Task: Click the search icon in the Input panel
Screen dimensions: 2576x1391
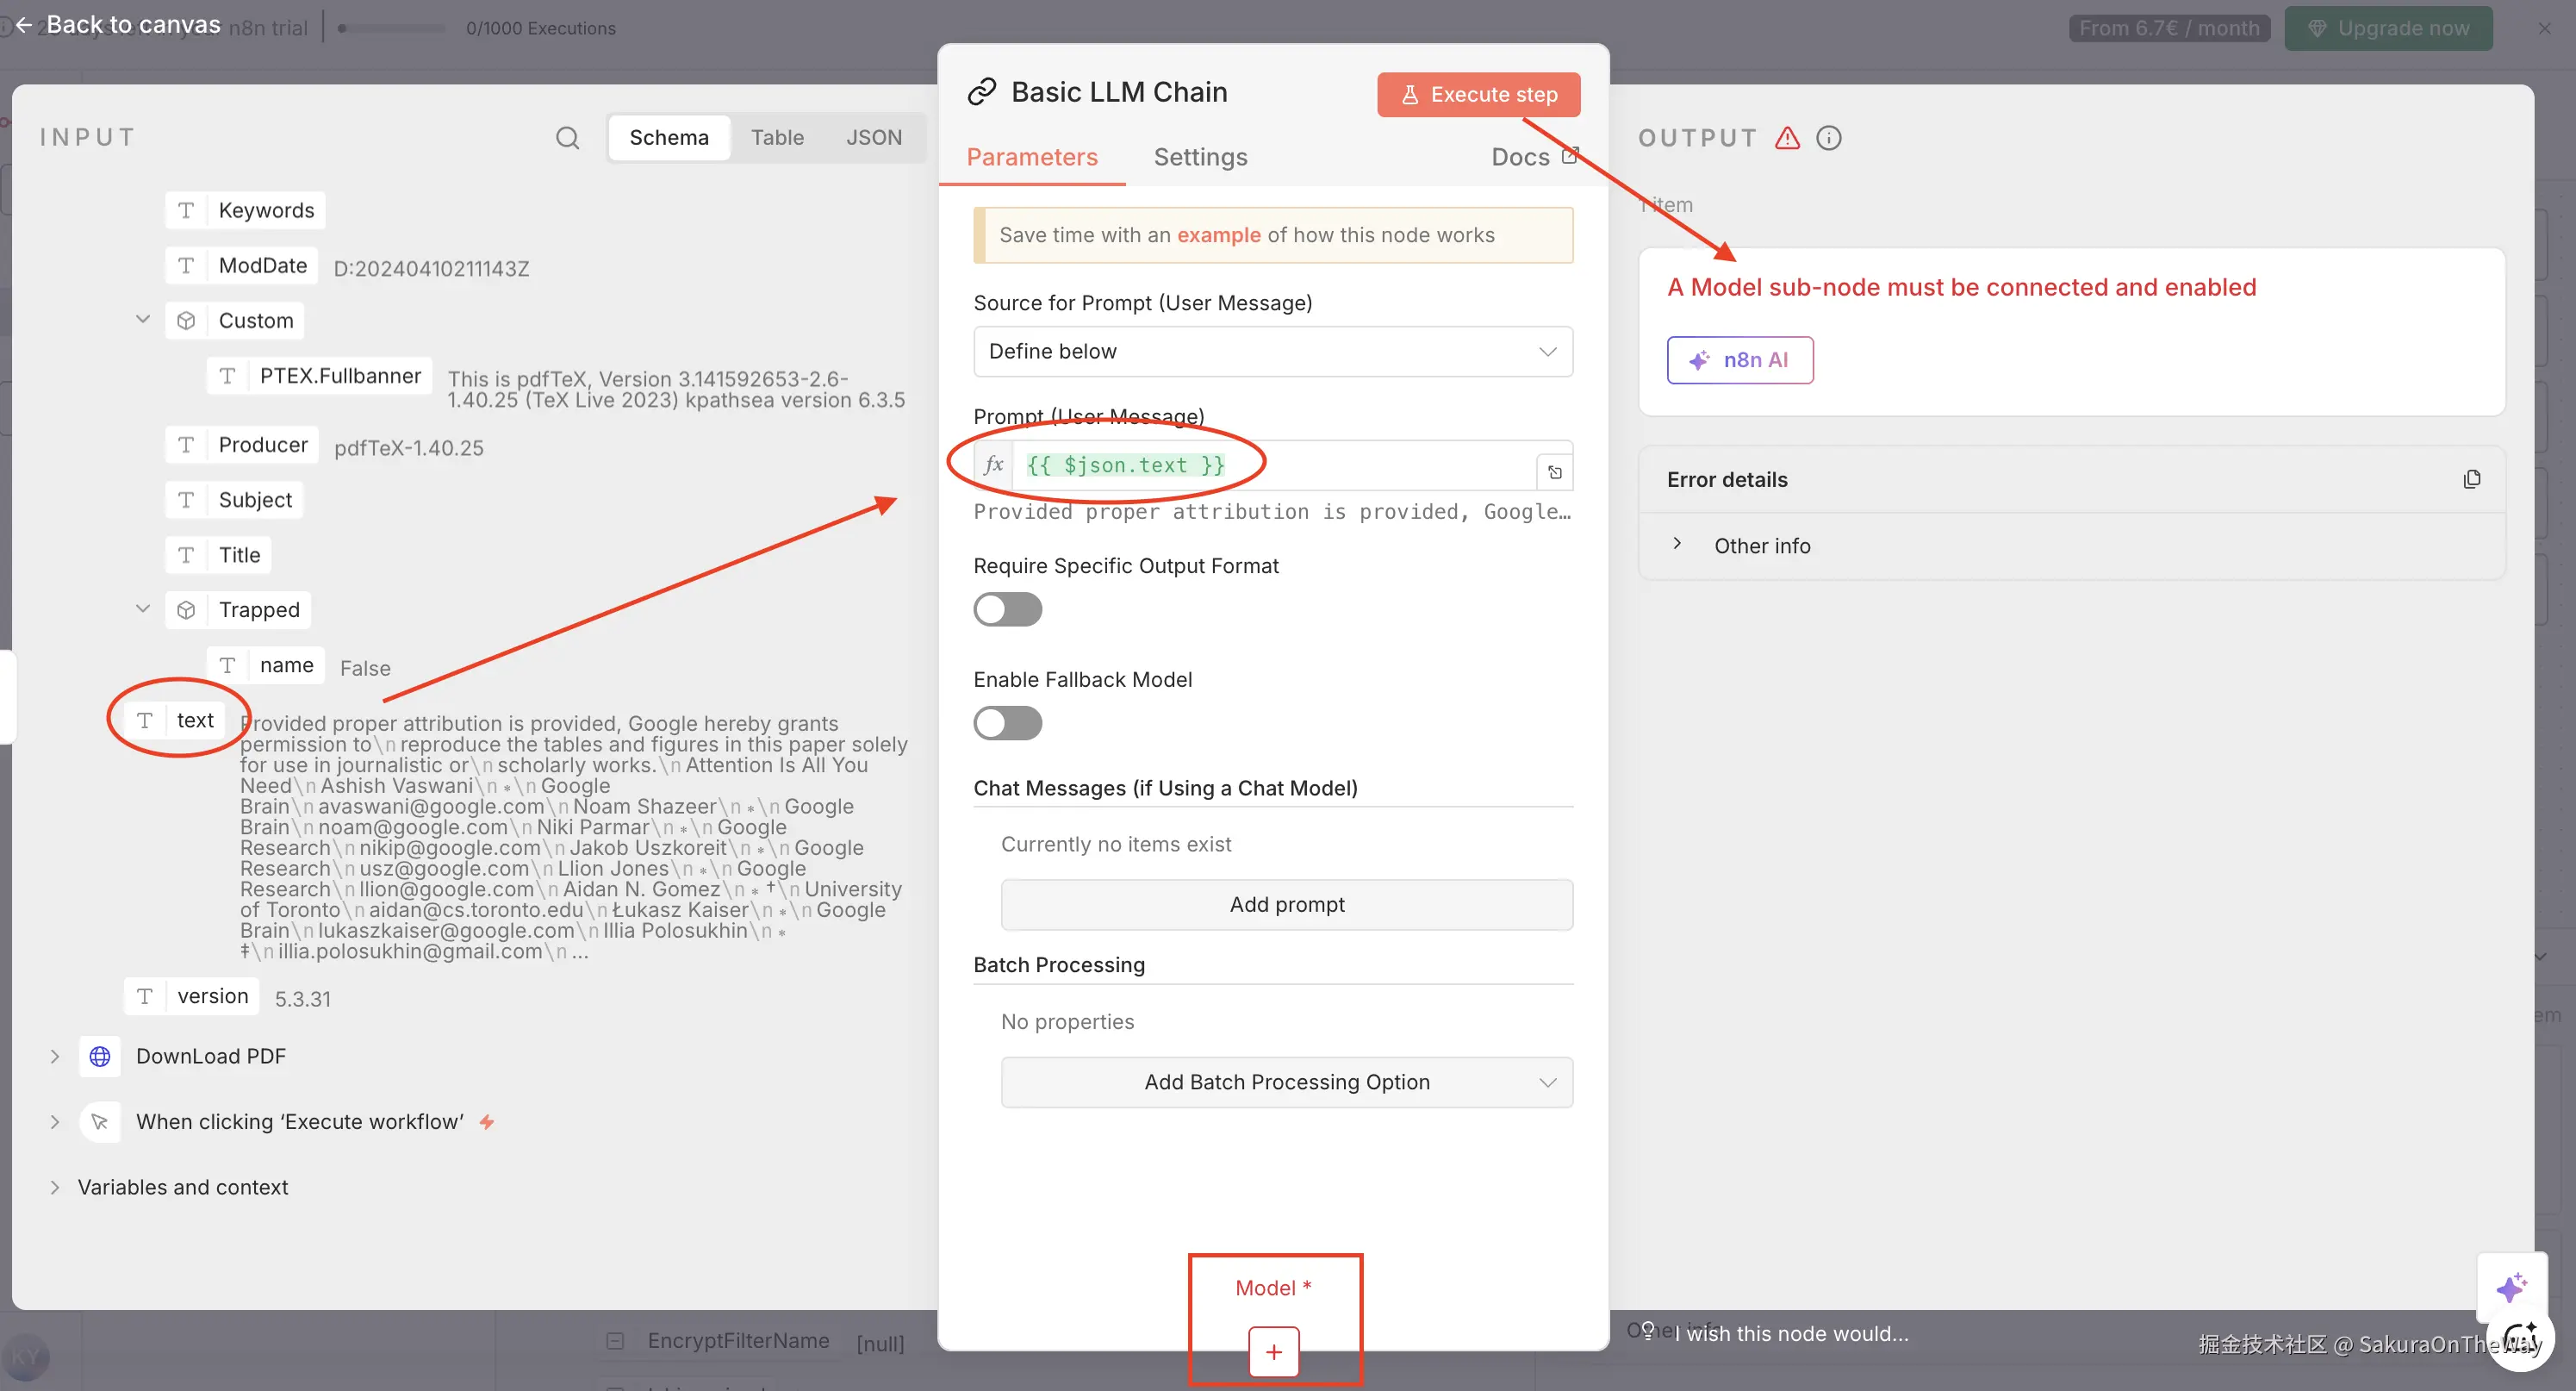Action: click(x=567, y=138)
